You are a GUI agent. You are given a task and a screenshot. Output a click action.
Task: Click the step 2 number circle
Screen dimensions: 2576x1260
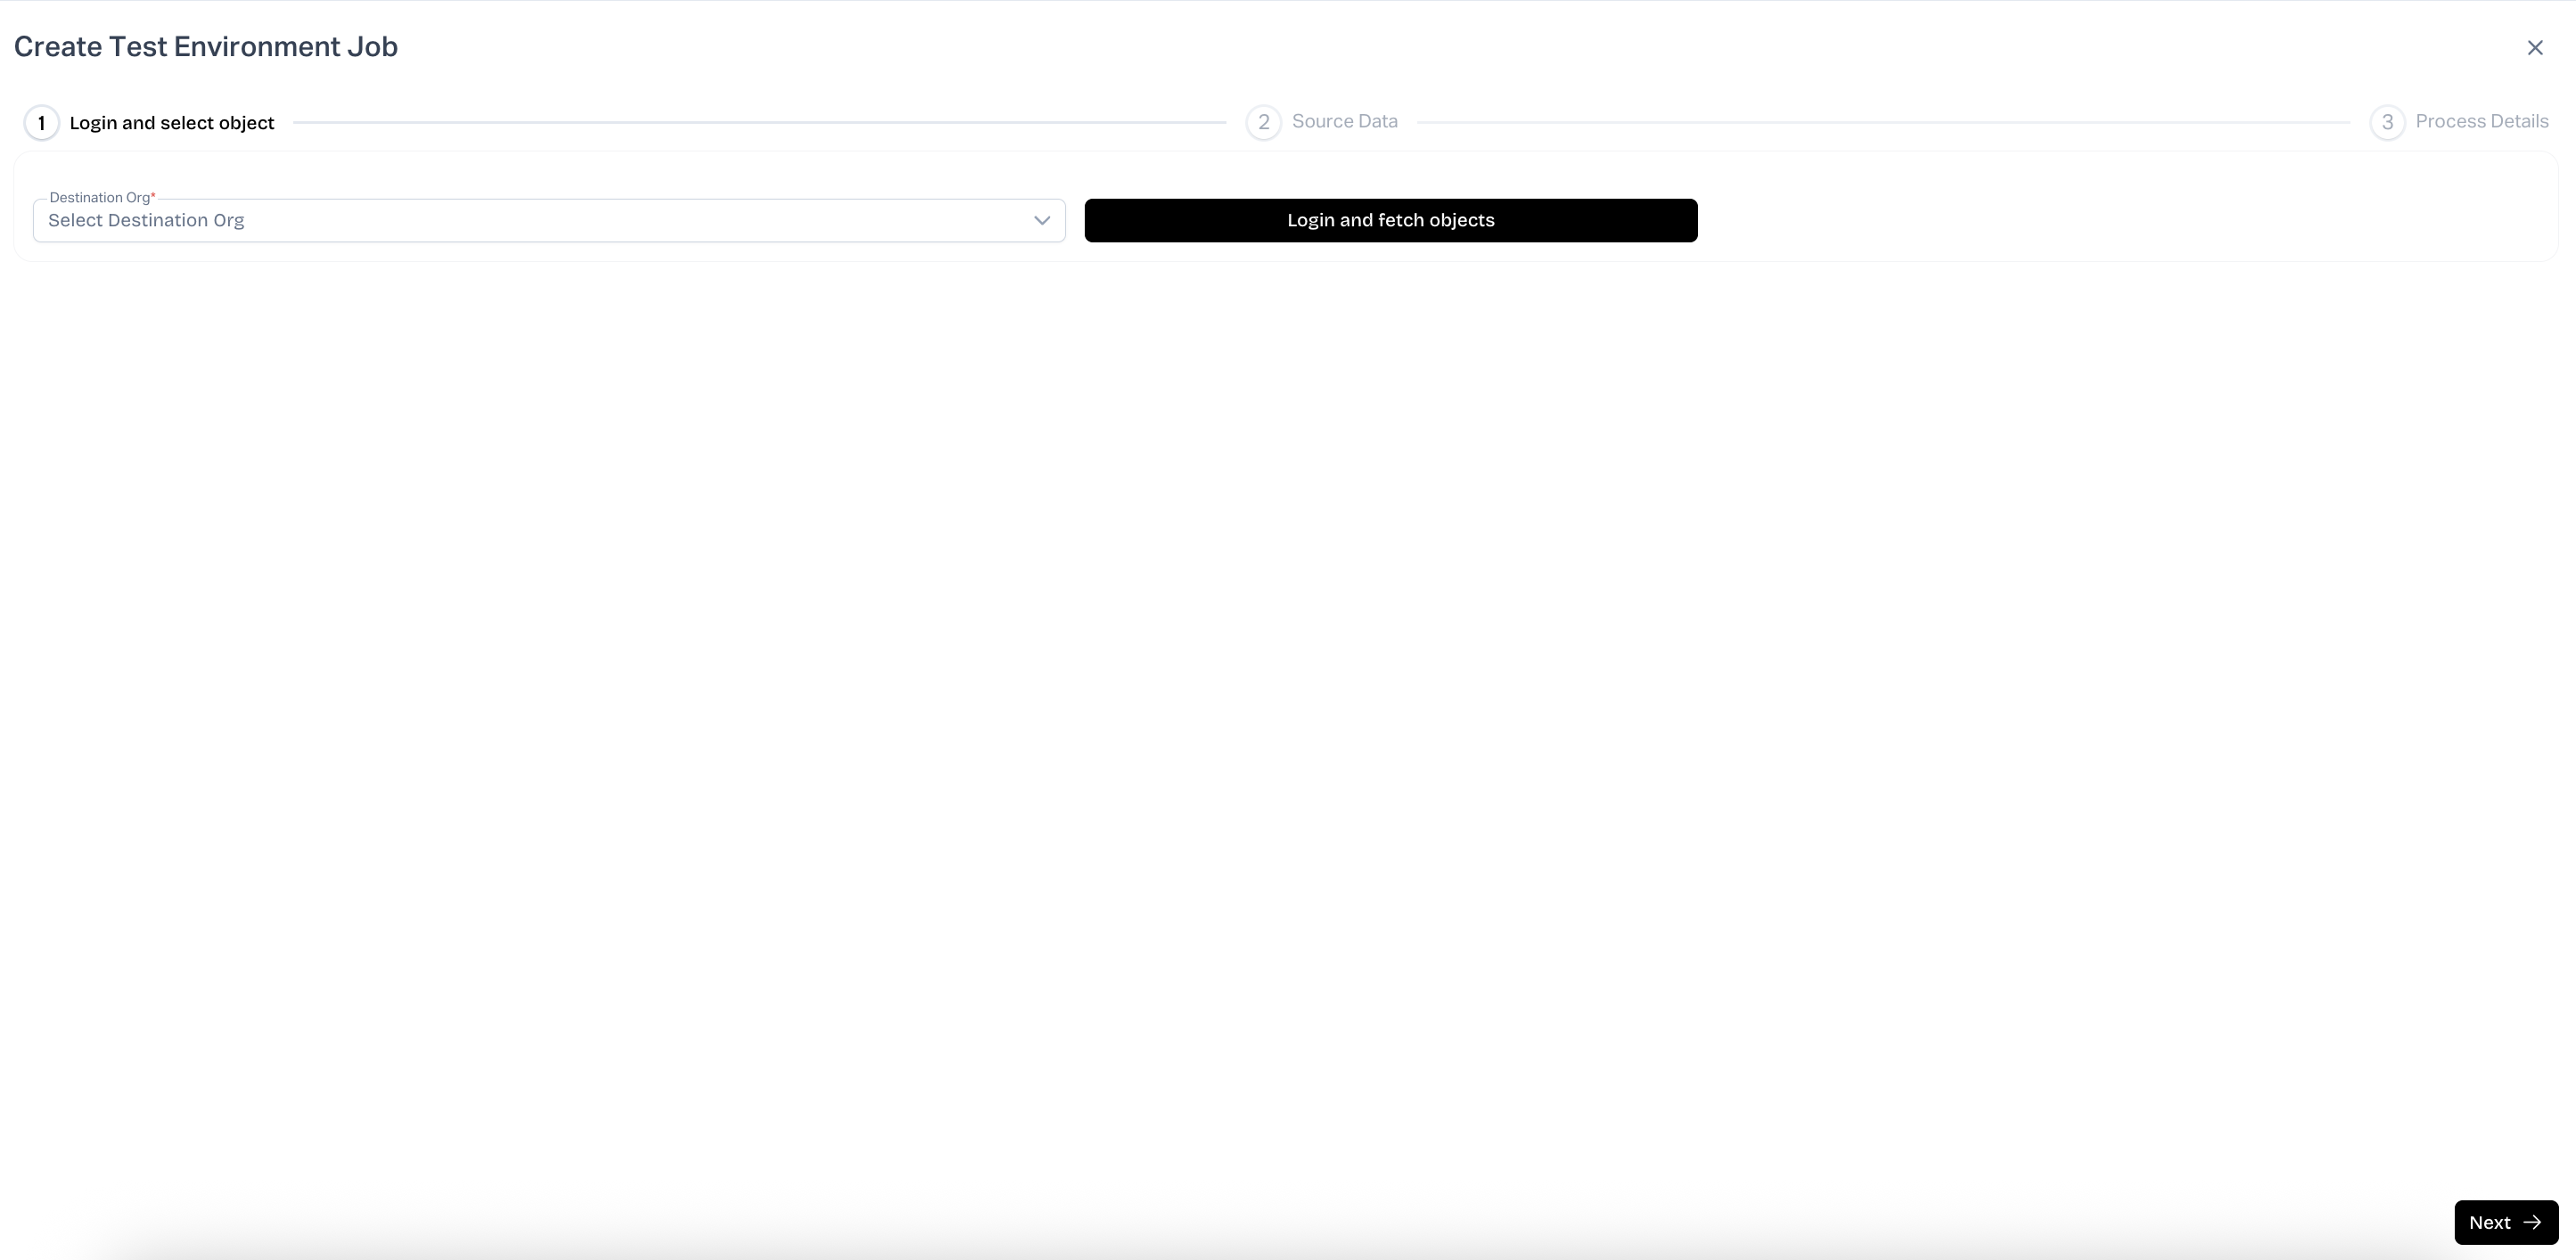(1263, 122)
